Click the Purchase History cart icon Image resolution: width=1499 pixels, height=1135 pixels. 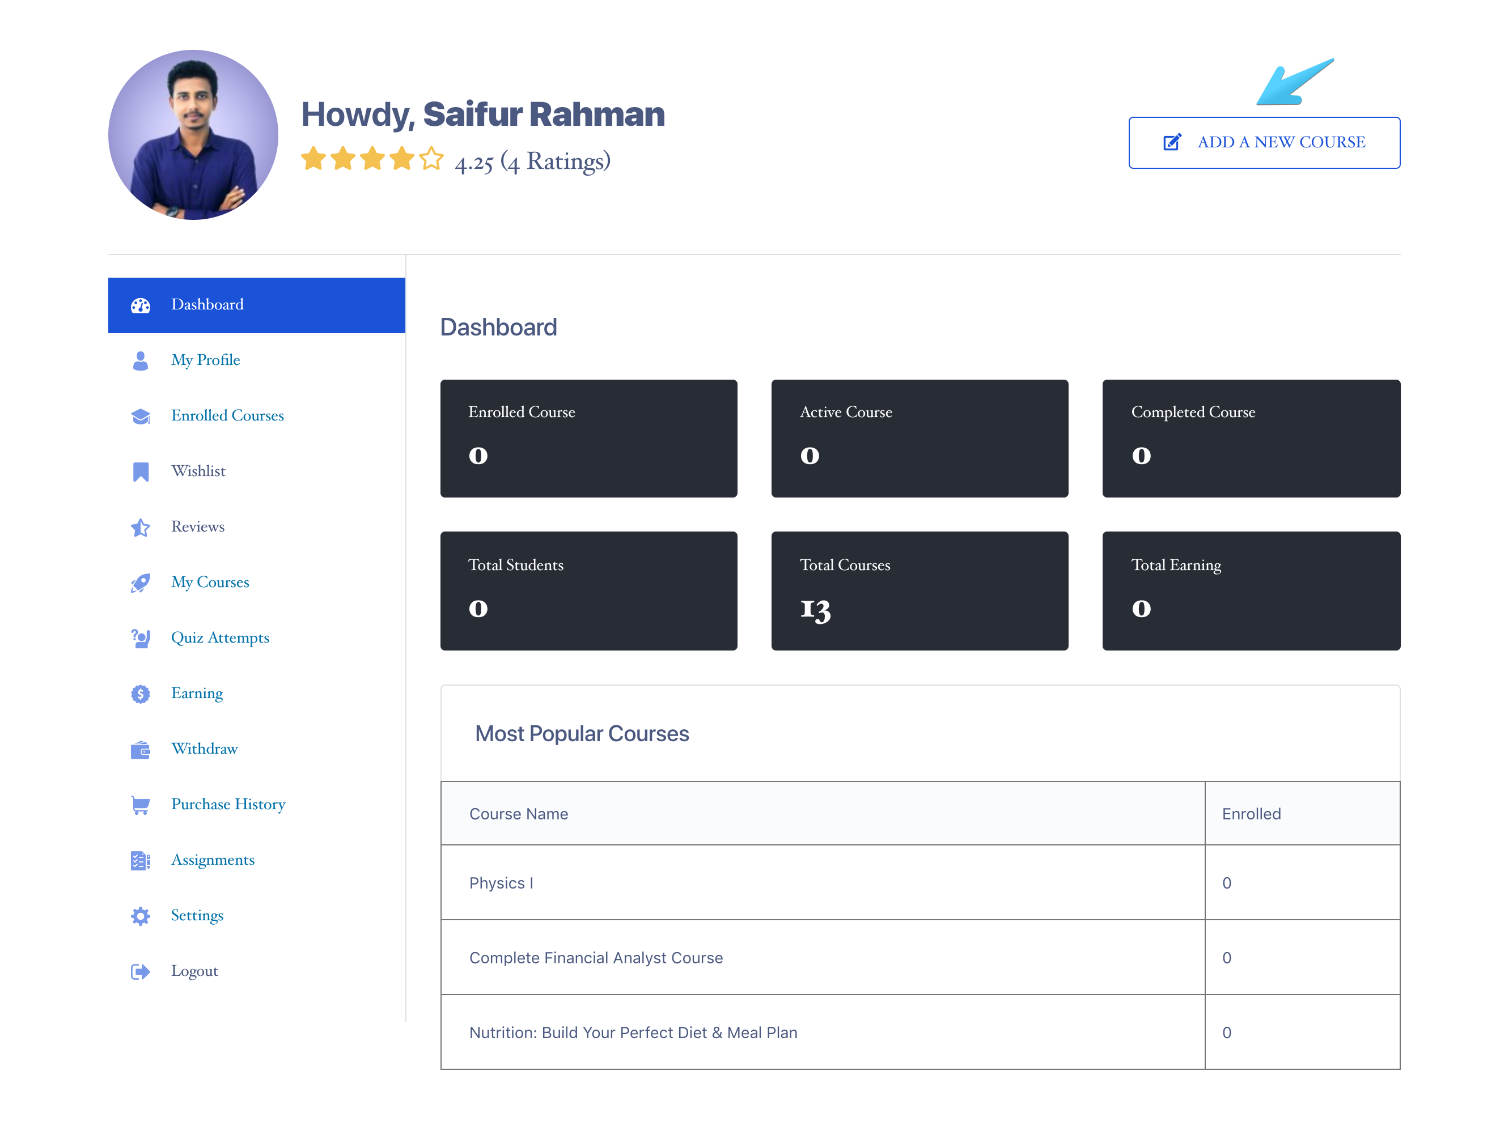point(141,805)
